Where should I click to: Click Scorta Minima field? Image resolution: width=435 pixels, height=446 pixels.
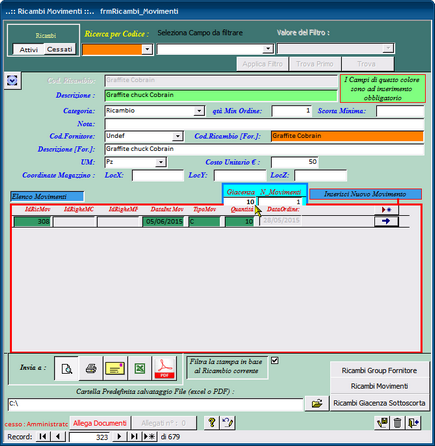(x=400, y=111)
